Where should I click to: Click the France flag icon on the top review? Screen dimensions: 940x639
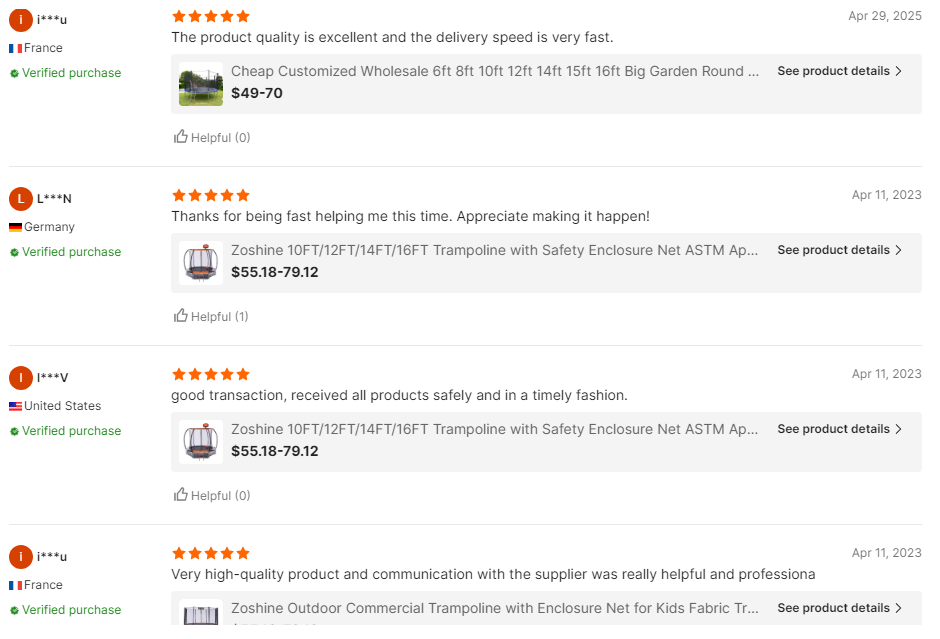[15, 47]
